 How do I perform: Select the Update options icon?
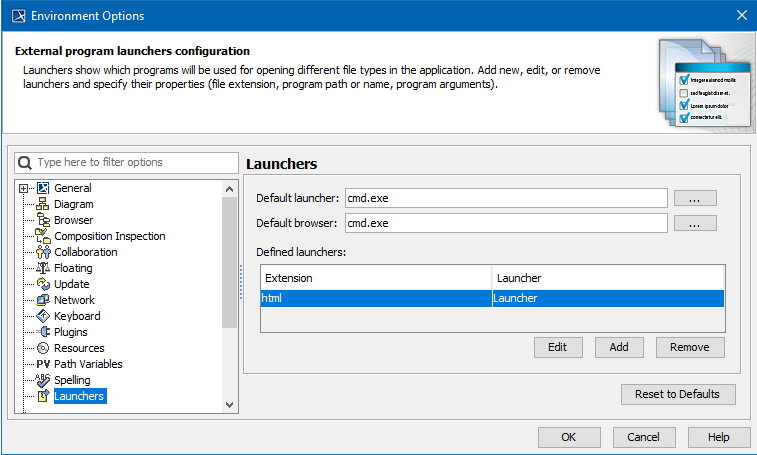click(43, 284)
